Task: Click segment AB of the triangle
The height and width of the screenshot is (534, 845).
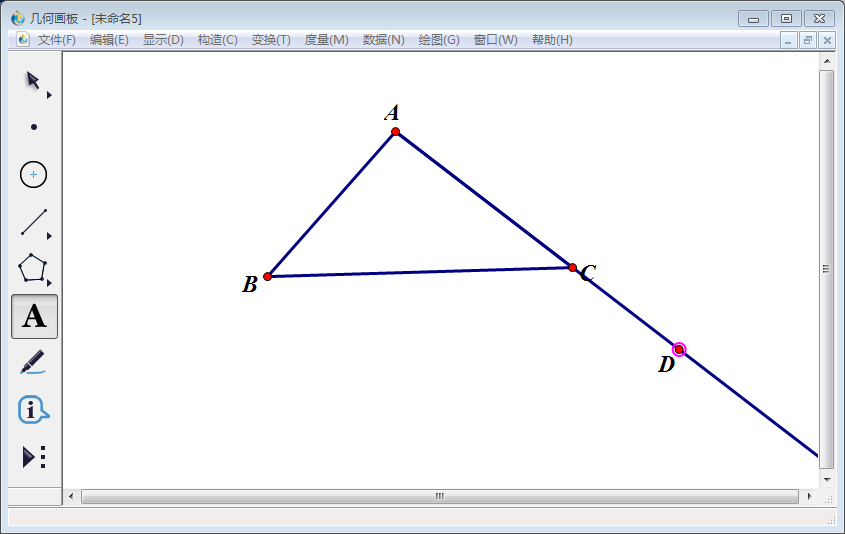Action: point(331,204)
